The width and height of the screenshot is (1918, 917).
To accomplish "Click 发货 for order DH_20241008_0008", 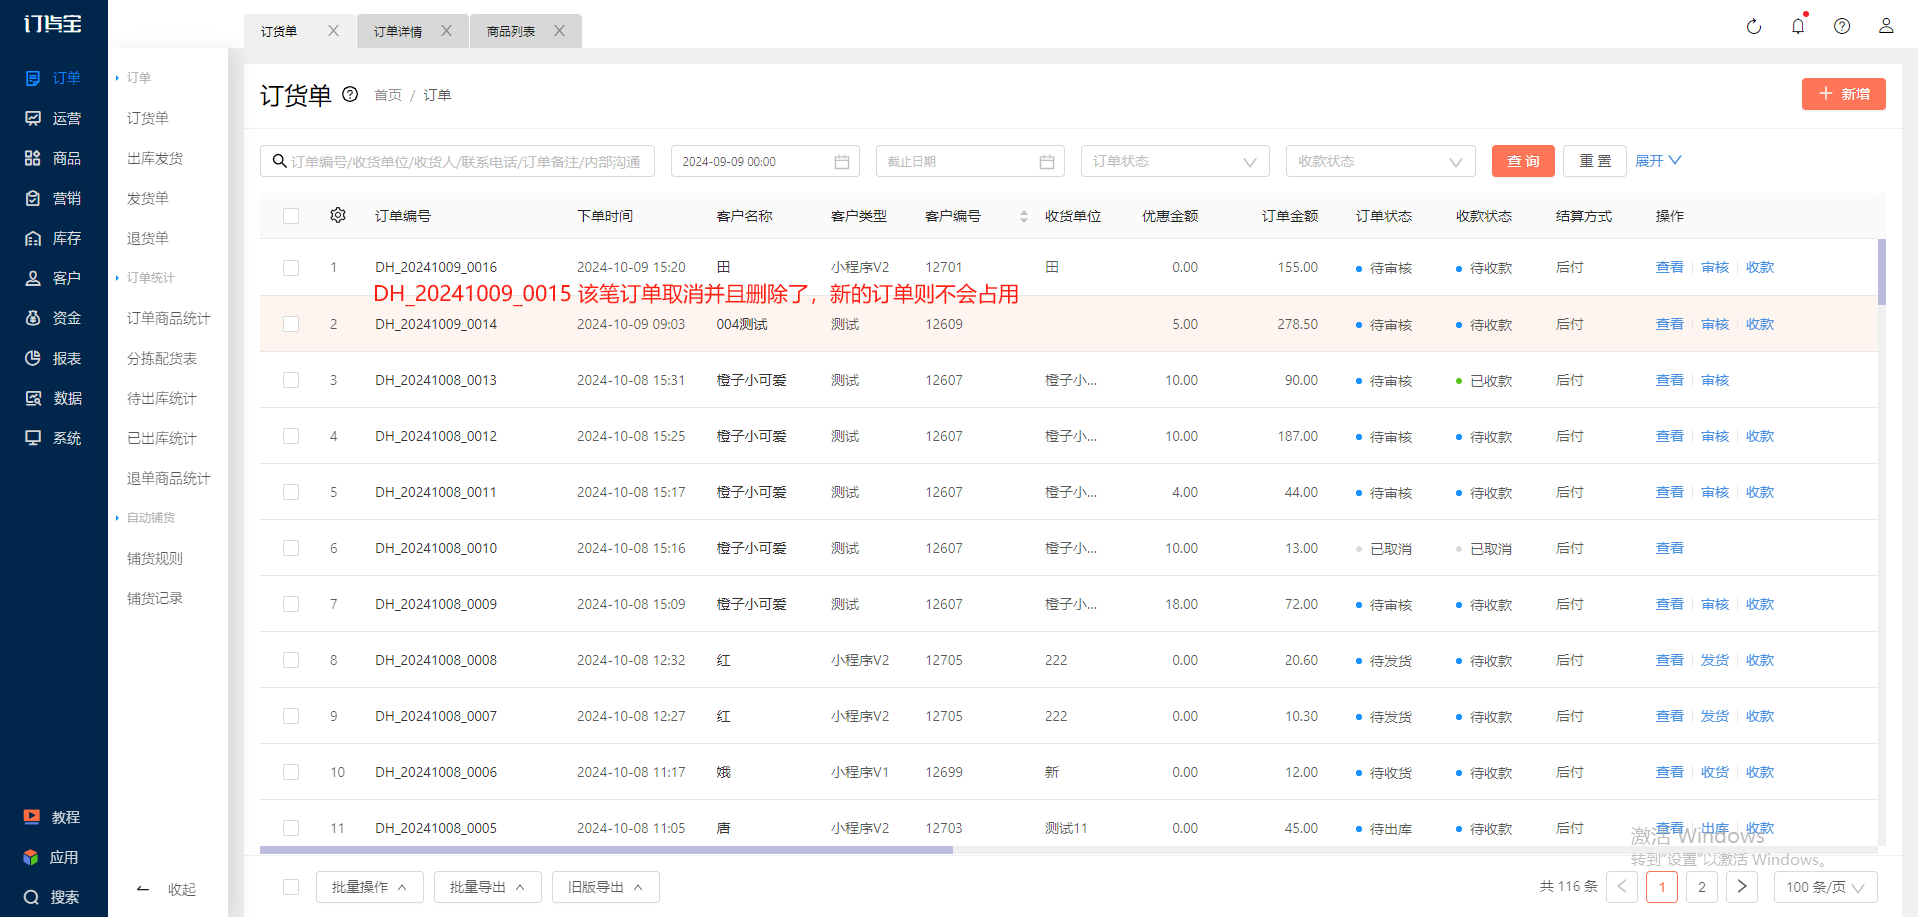I will [1715, 660].
